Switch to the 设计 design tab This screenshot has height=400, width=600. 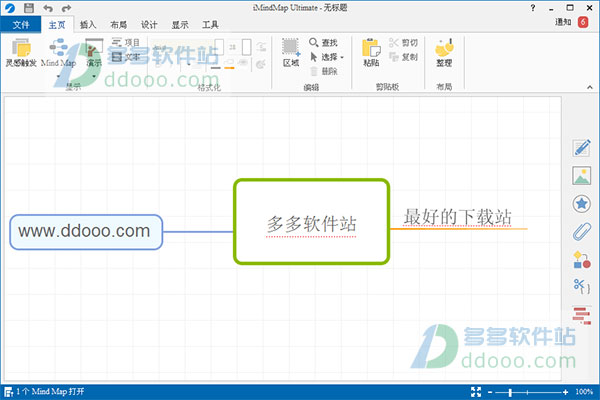pyautogui.click(x=149, y=25)
